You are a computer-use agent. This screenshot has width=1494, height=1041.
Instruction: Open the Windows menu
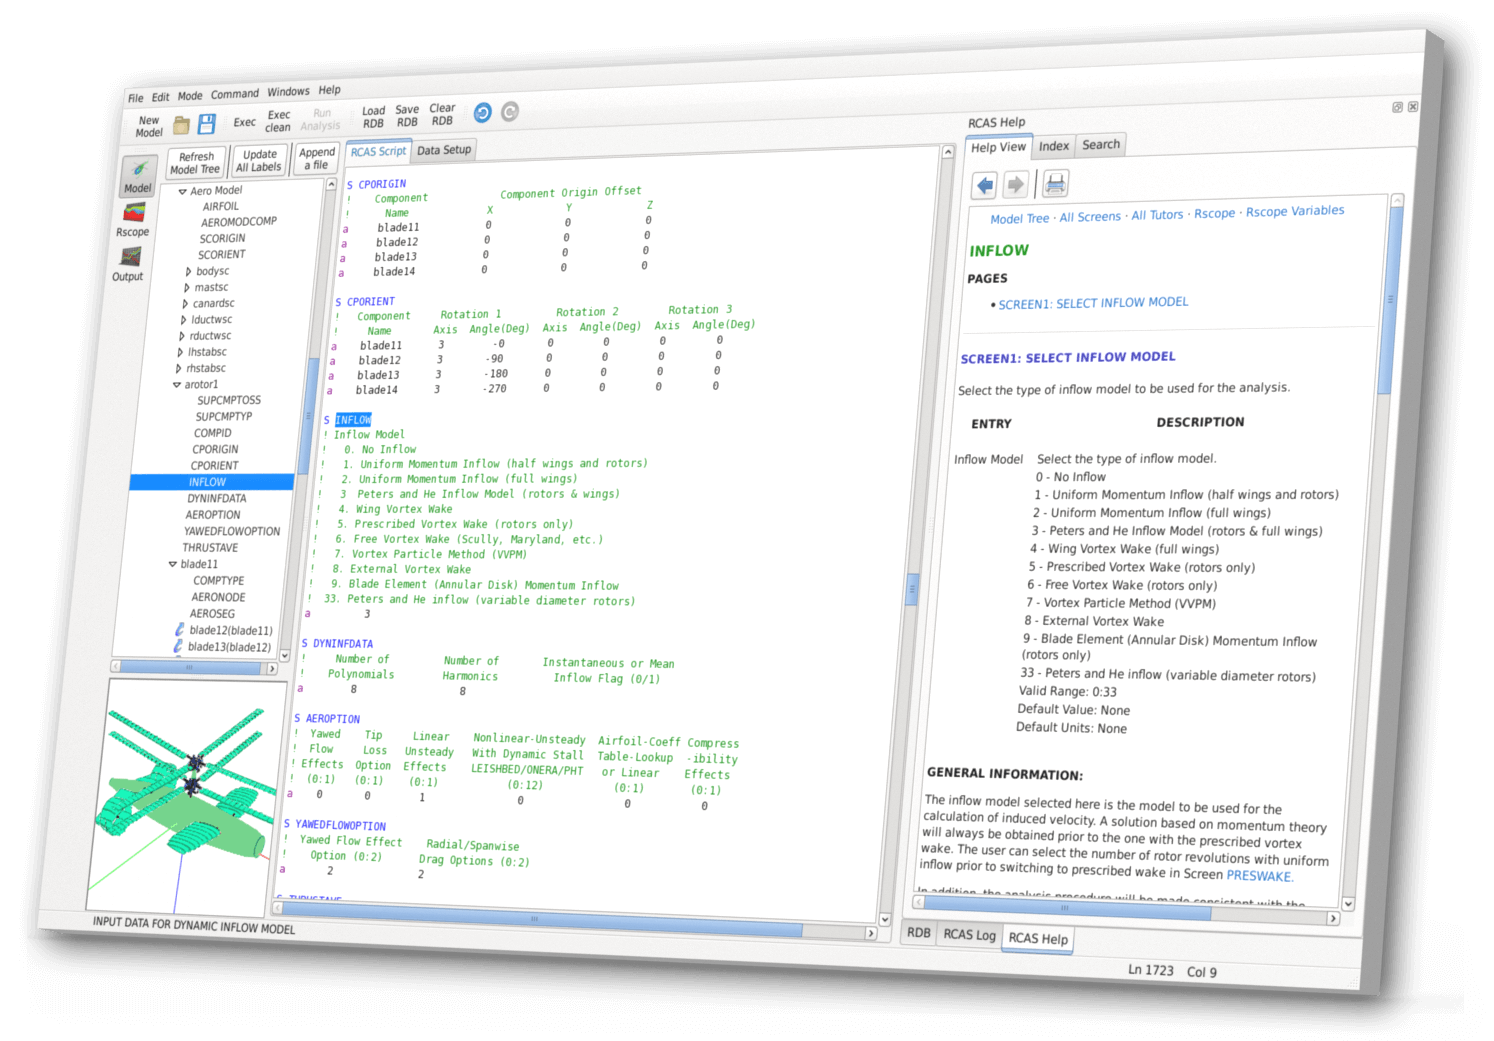click(288, 92)
